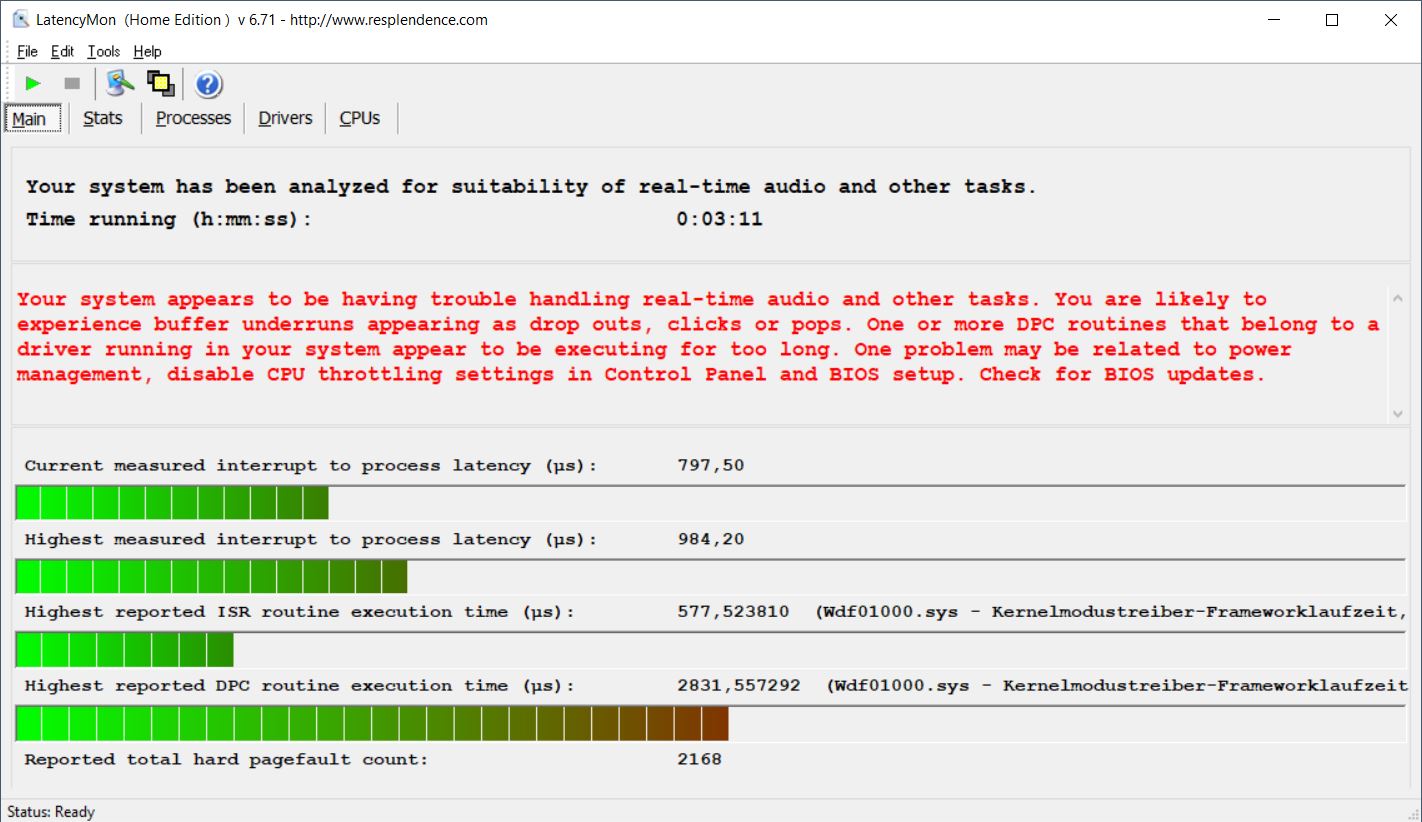Select the highest latency value 984,20
This screenshot has height=822, width=1422.
[711, 539]
